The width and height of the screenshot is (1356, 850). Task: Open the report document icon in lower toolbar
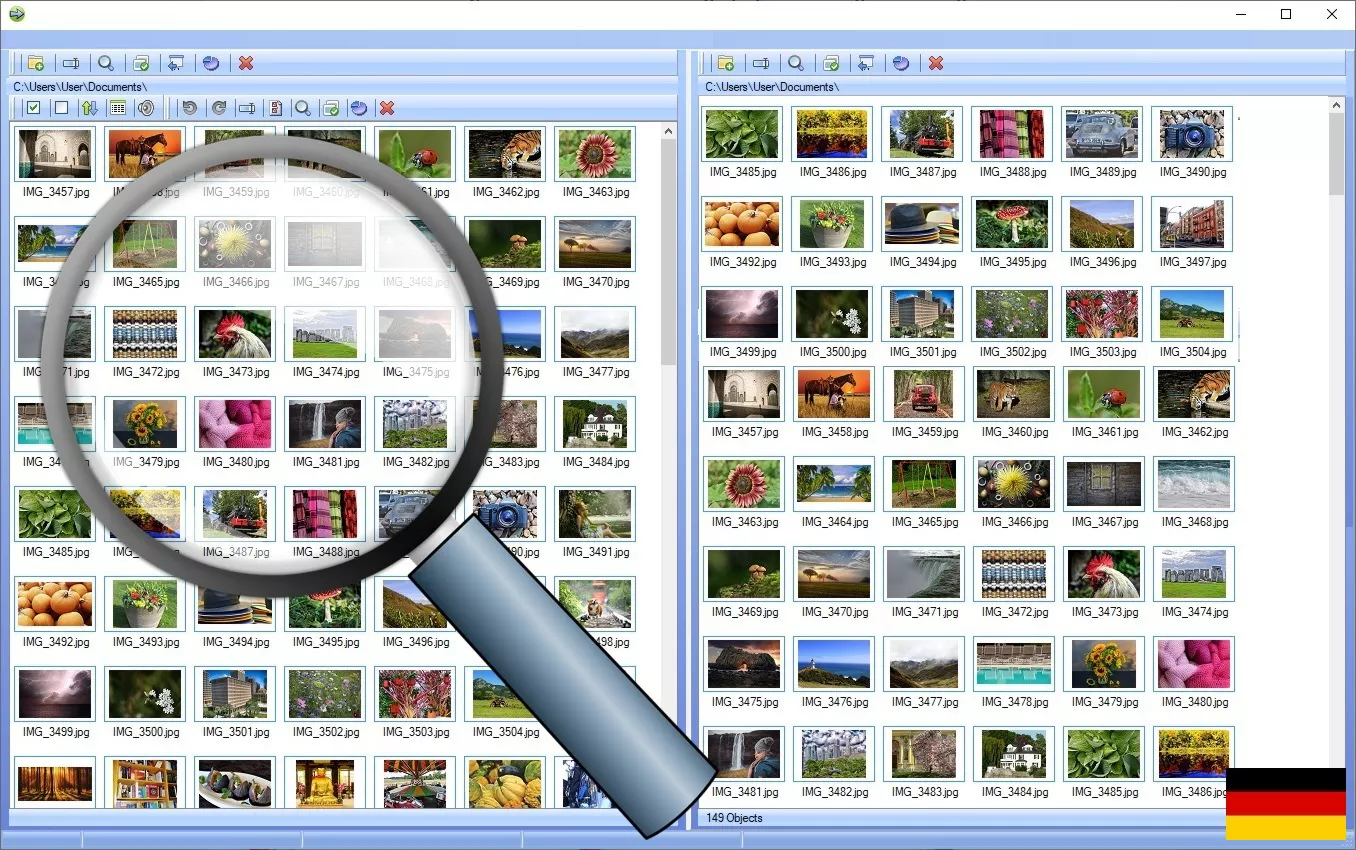pos(275,108)
